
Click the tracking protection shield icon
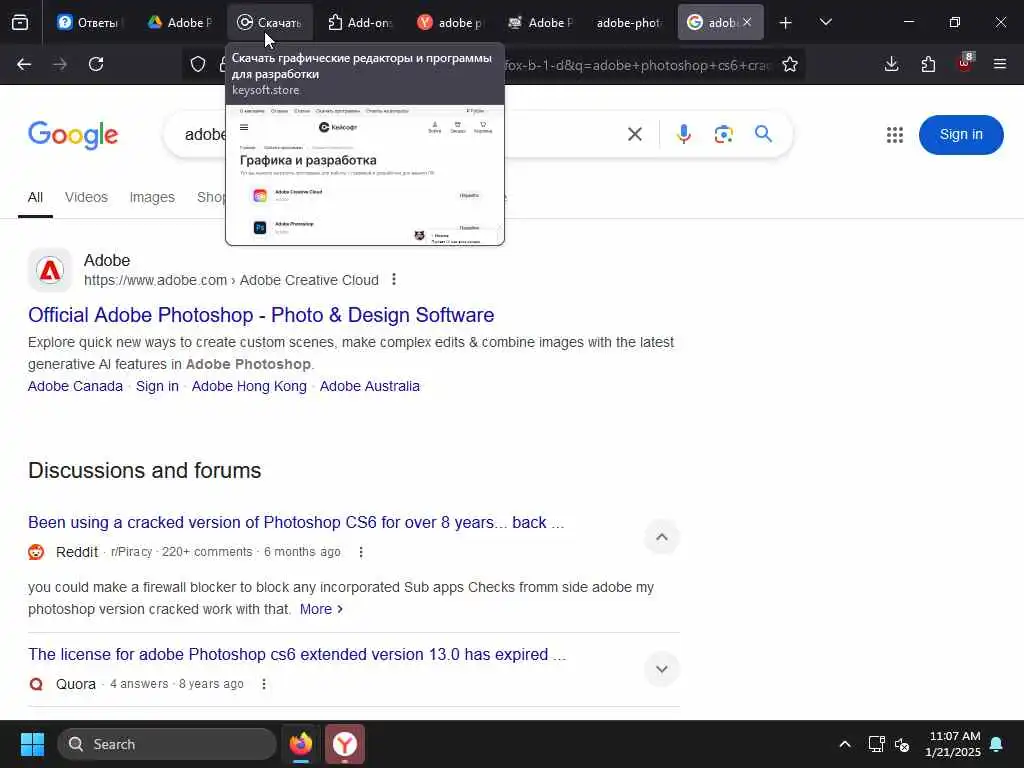point(198,64)
